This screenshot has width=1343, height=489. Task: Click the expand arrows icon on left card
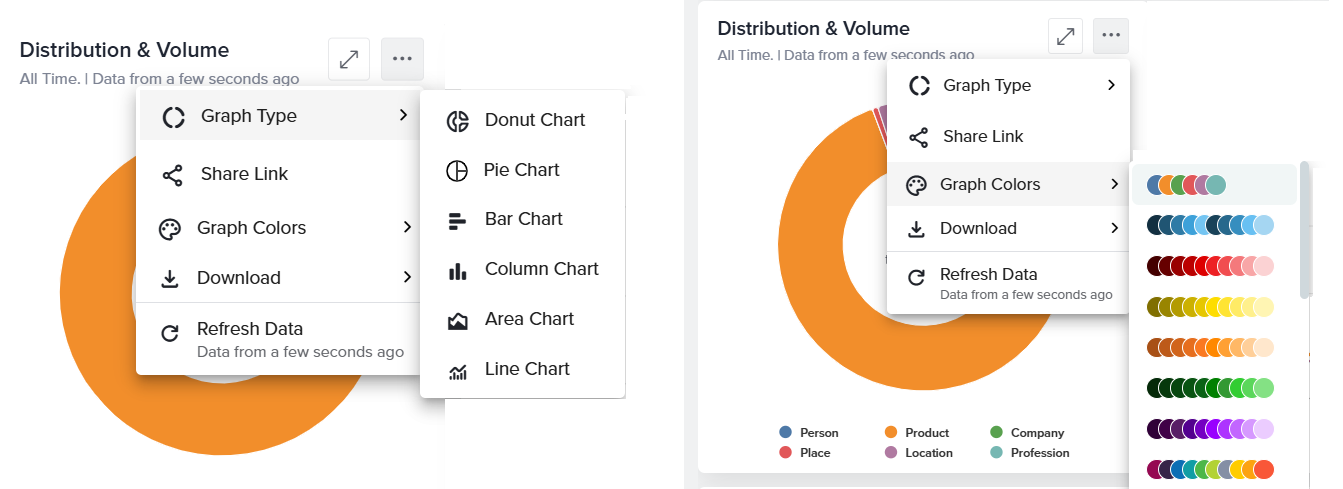tap(349, 59)
